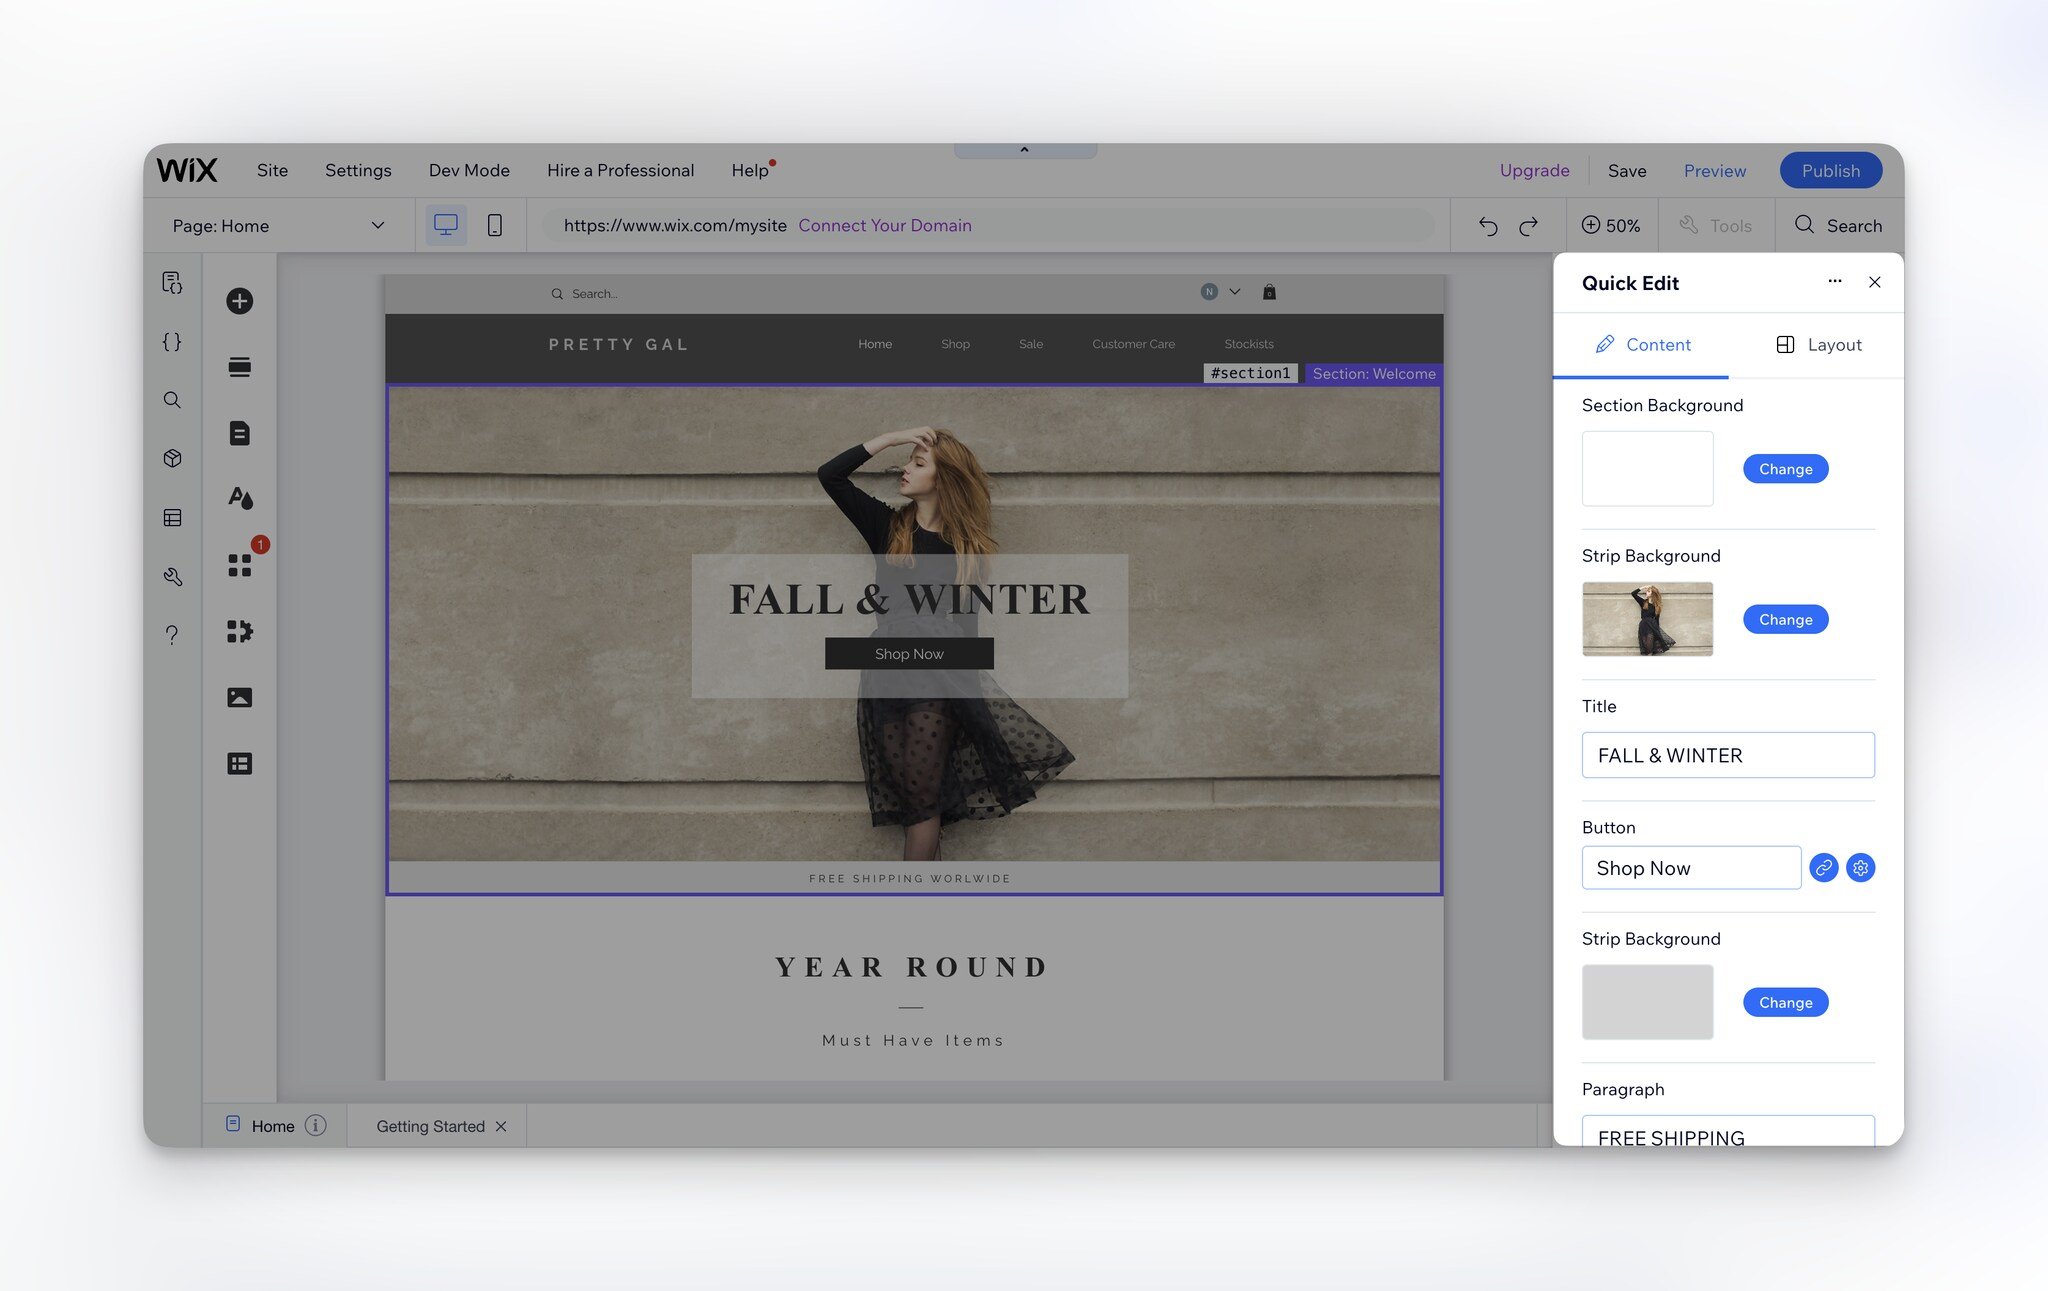The height and width of the screenshot is (1291, 2048).
Task: Click Connect Your Domain link
Action: coord(885,225)
